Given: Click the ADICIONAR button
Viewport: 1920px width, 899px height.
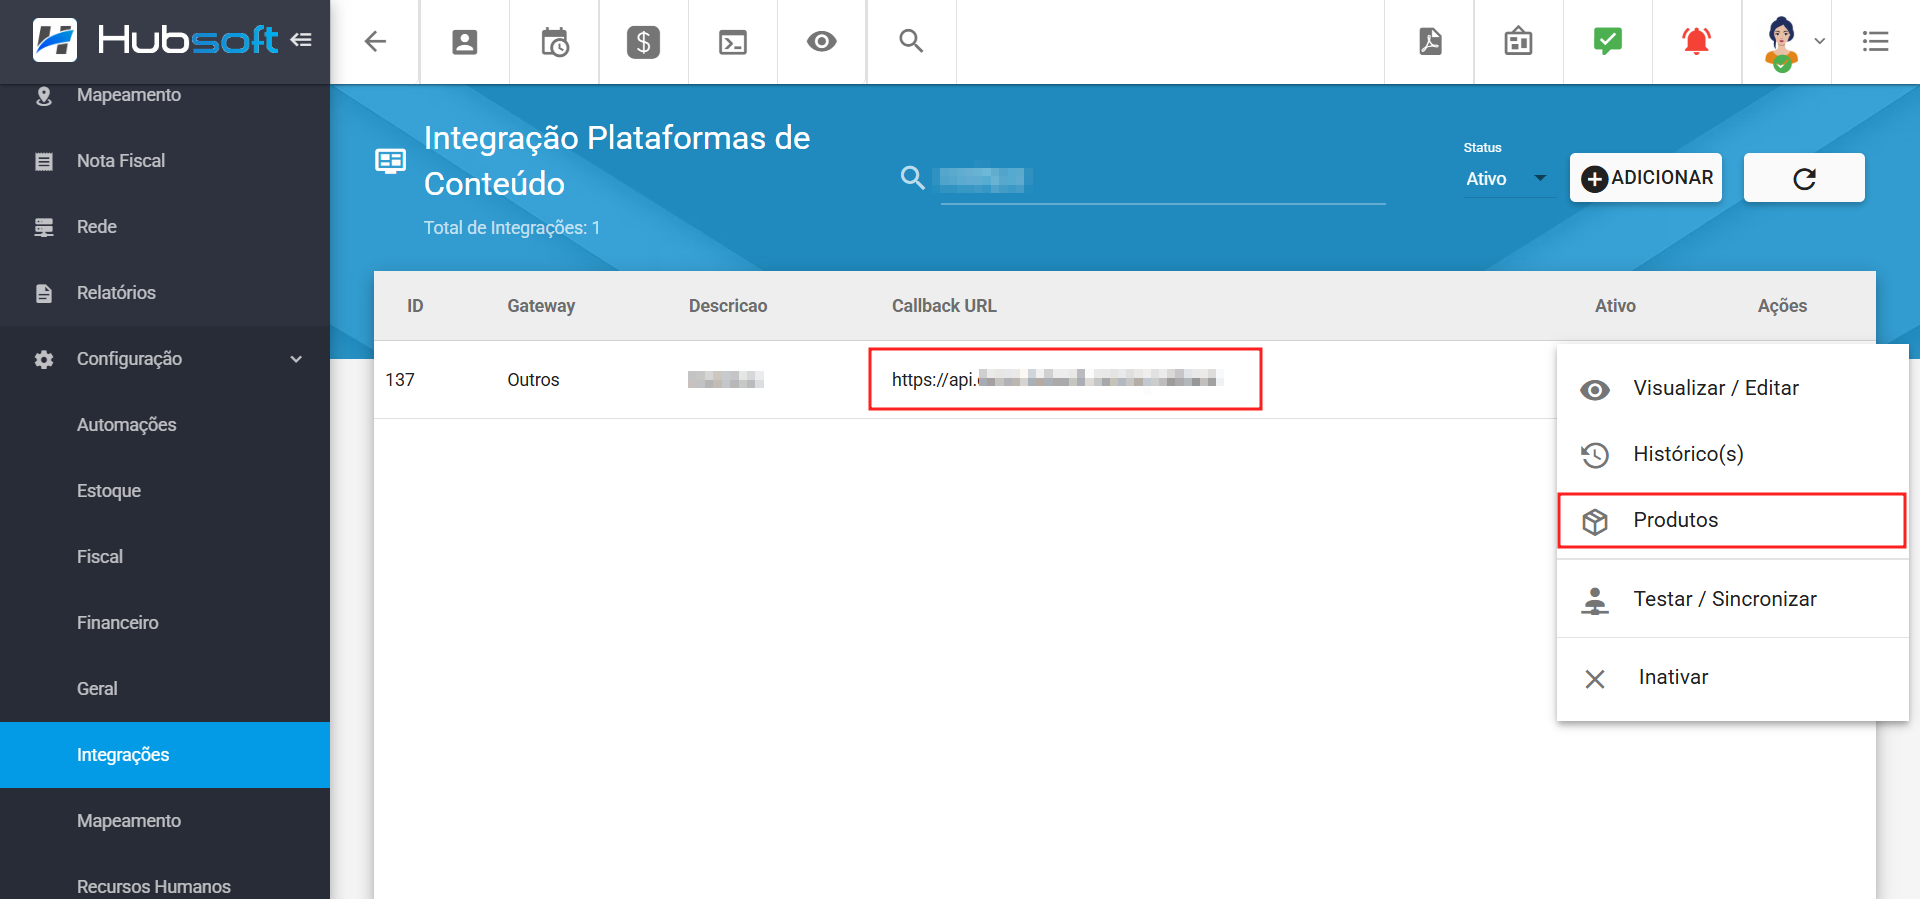Looking at the screenshot, I should pos(1646,178).
